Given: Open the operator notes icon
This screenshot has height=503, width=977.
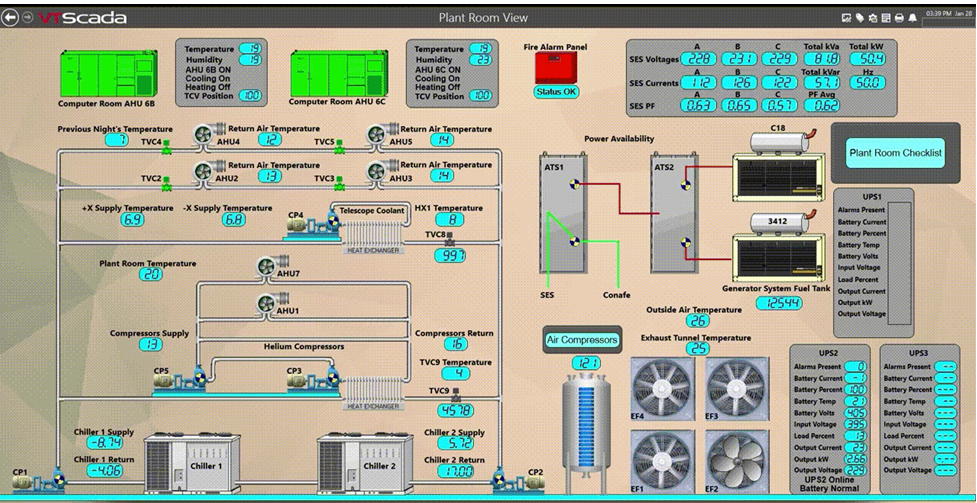Looking at the screenshot, I should (x=885, y=18).
